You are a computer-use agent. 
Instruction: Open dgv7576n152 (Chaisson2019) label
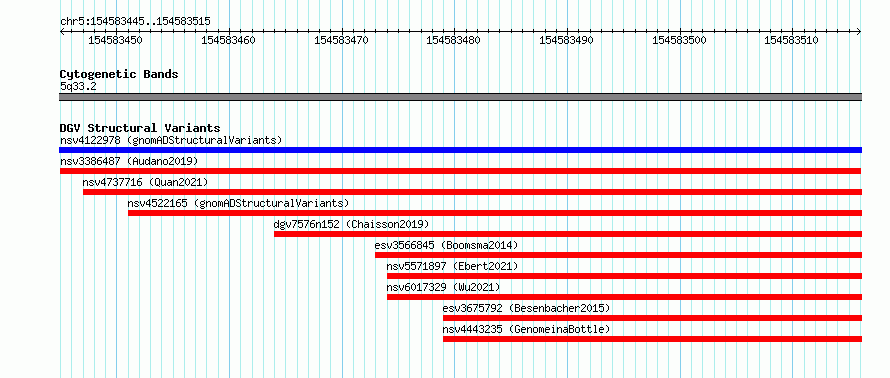(352, 224)
